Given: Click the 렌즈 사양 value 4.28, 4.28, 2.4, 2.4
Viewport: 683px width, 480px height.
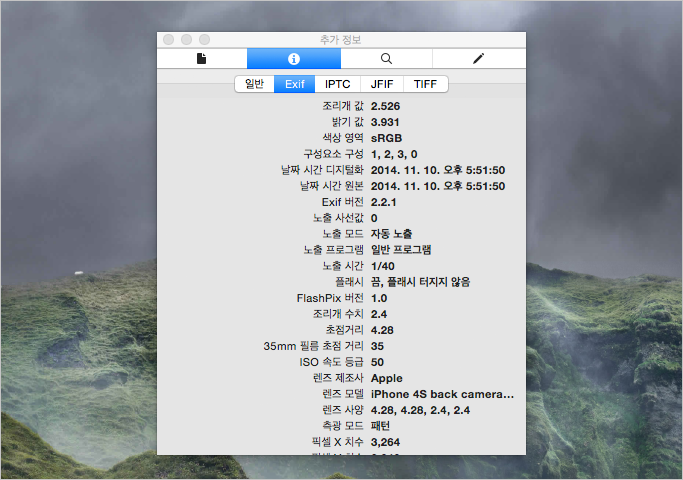Looking at the screenshot, I should 420,410.
